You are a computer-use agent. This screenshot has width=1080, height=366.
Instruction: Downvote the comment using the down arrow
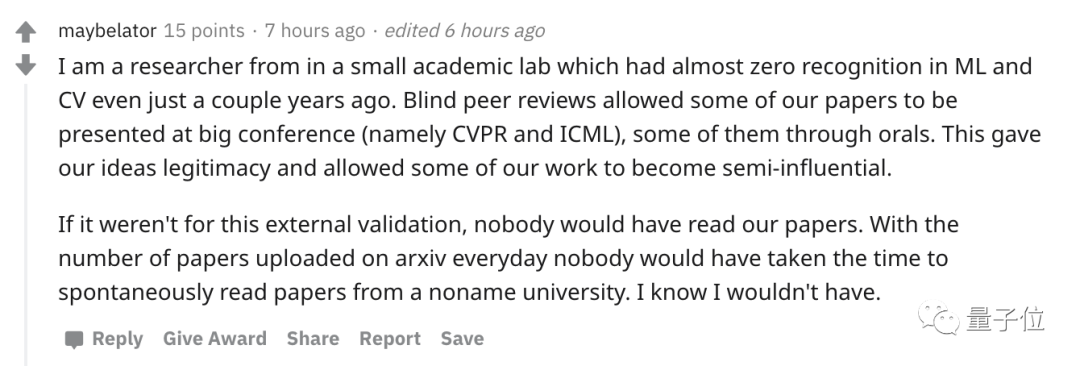point(25,65)
